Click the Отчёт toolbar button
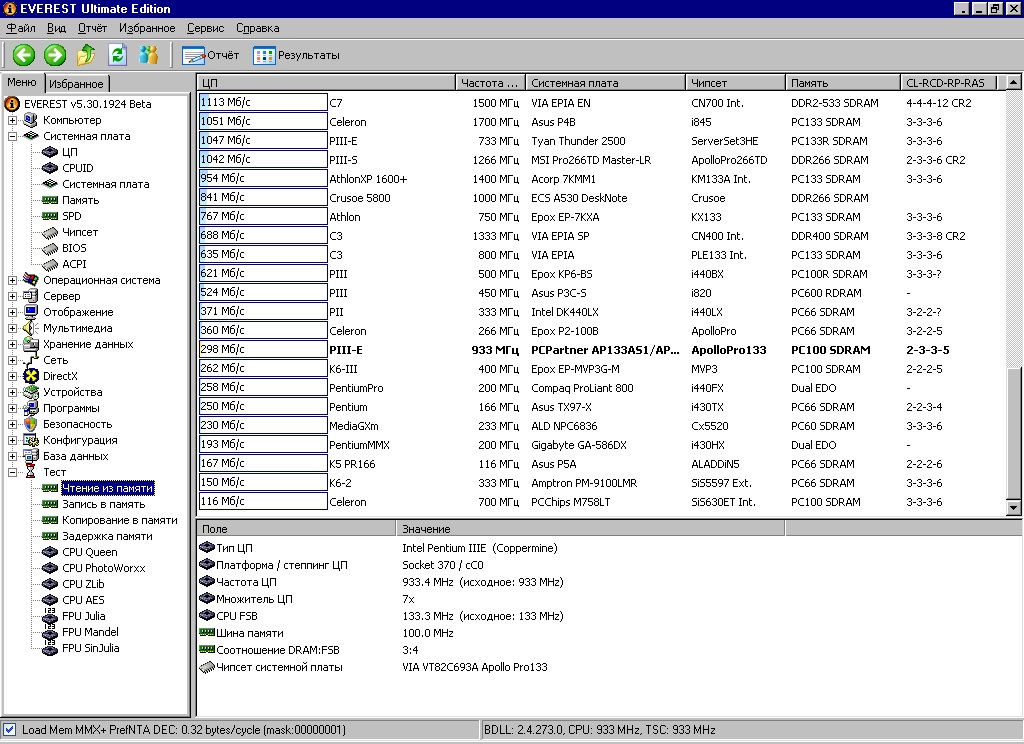 211,55
